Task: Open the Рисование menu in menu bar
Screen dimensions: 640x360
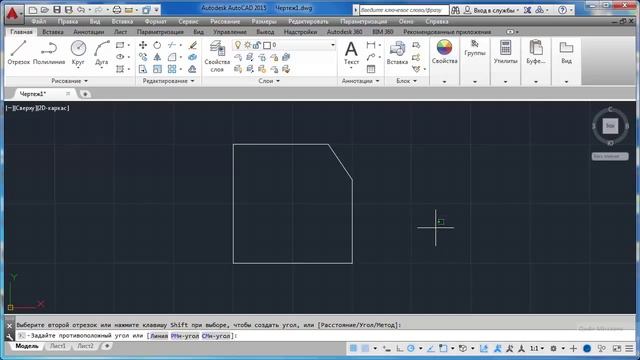Action: [x=225, y=21]
